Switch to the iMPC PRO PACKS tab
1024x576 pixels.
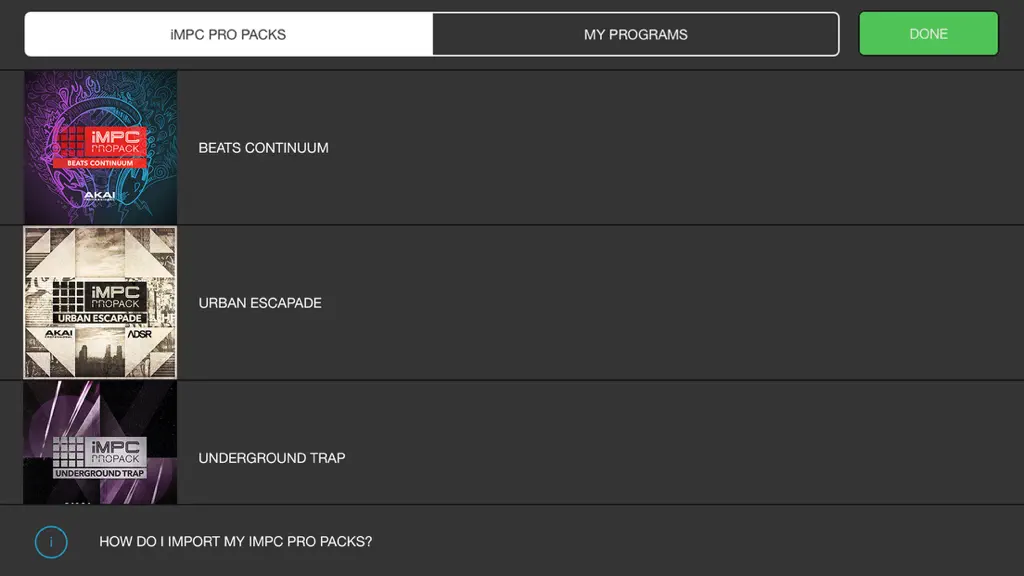pos(229,34)
